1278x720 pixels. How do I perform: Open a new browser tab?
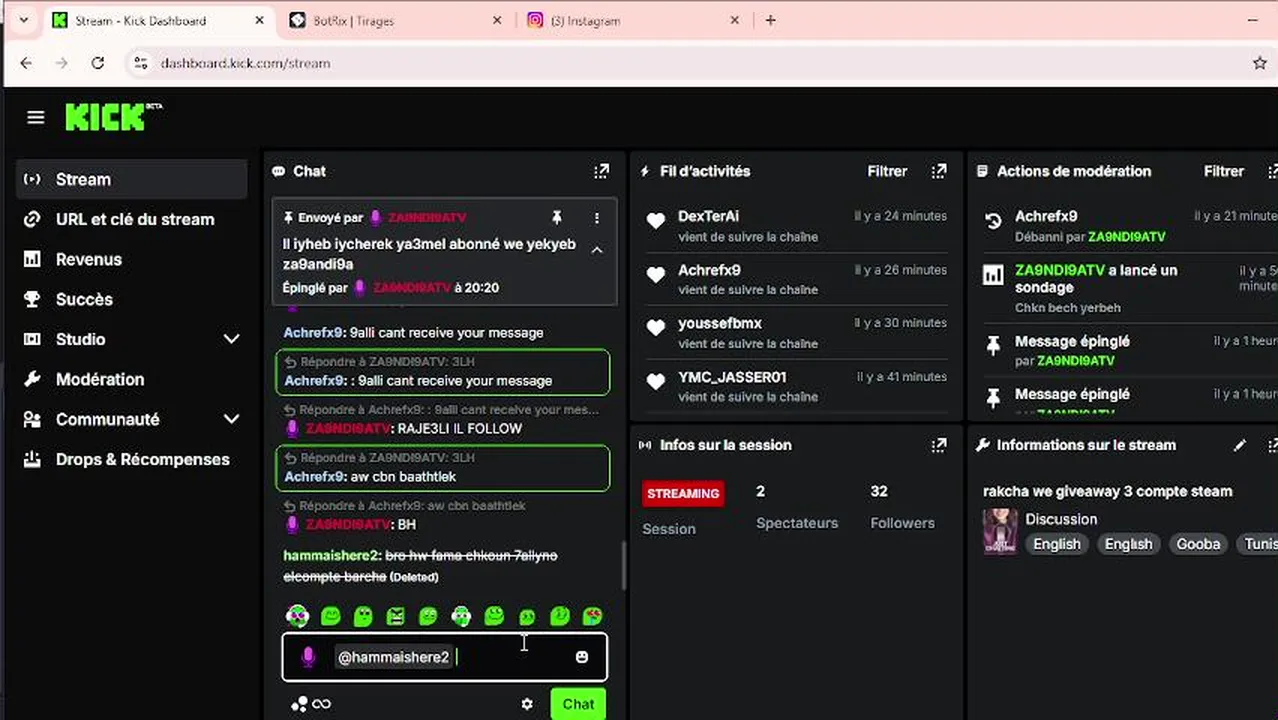click(770, 20)
